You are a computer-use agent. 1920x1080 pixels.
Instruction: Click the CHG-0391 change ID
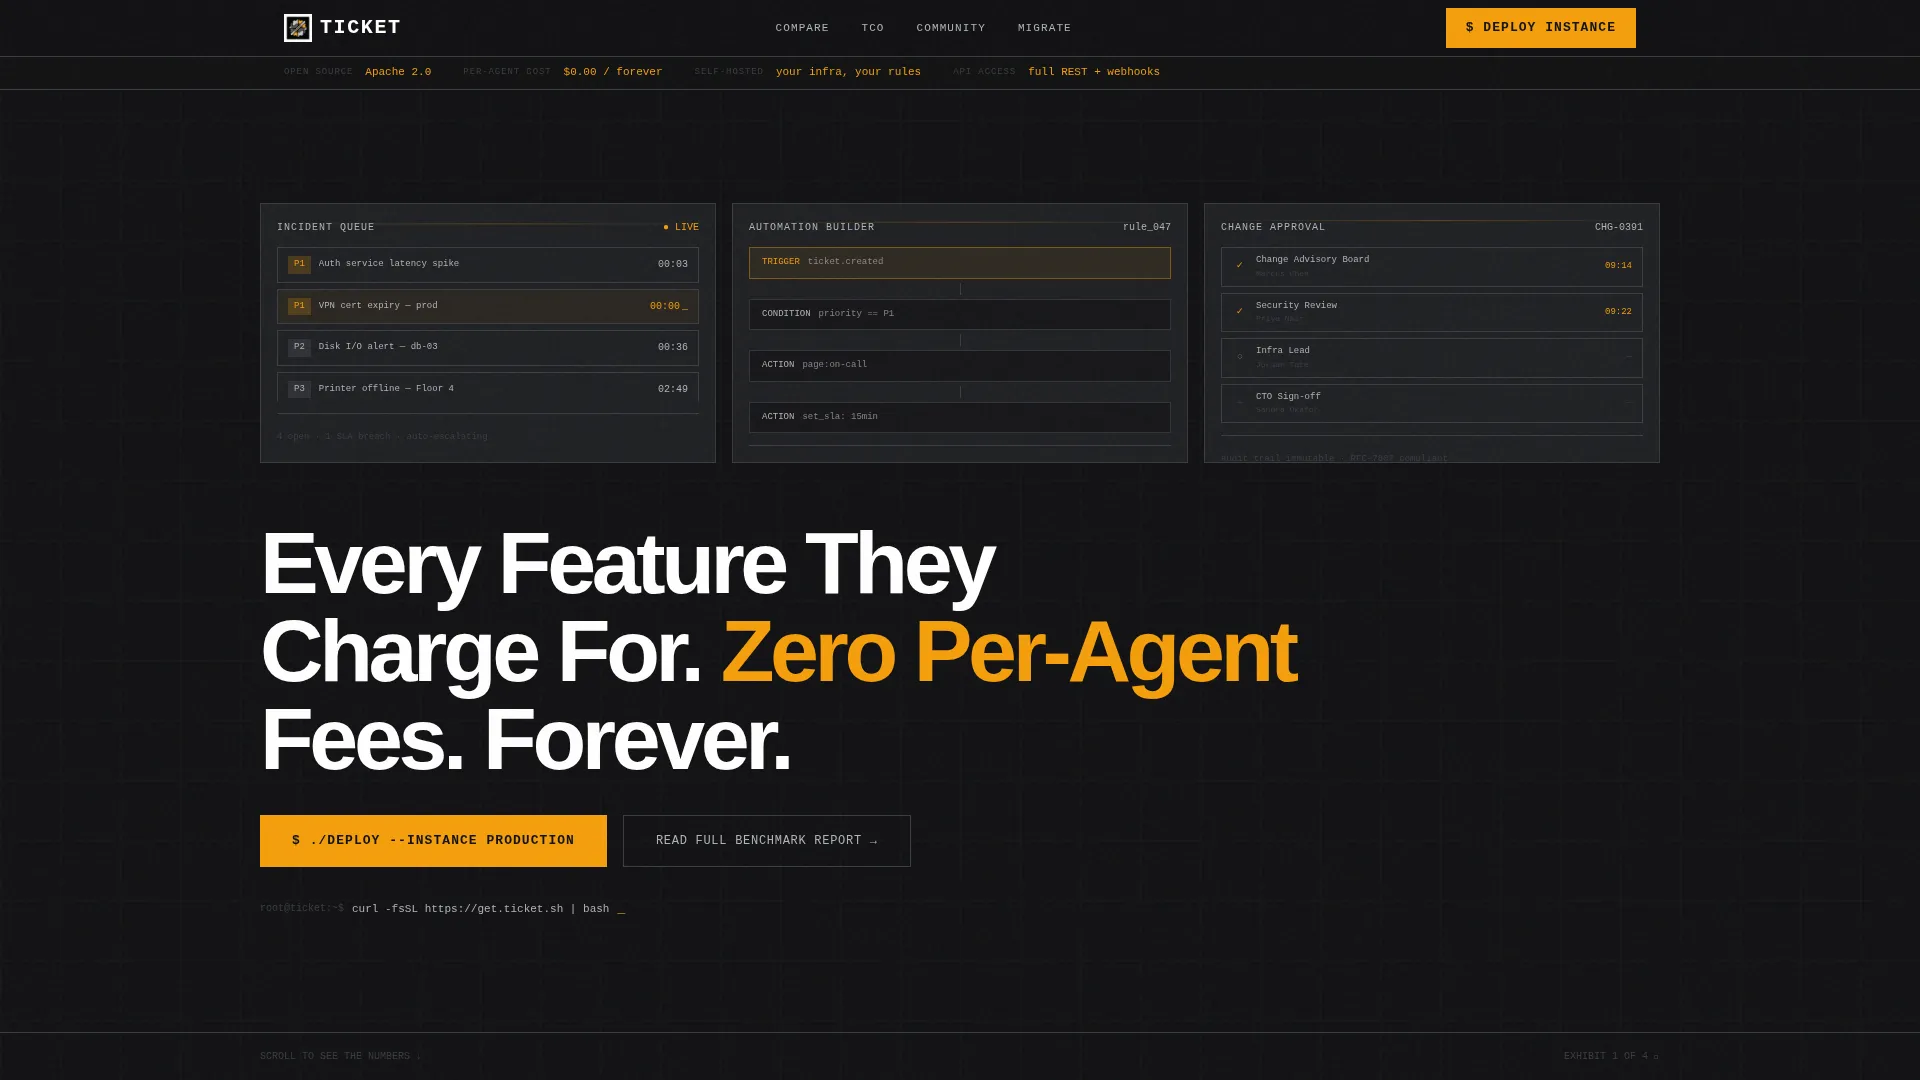point(1618,227)
